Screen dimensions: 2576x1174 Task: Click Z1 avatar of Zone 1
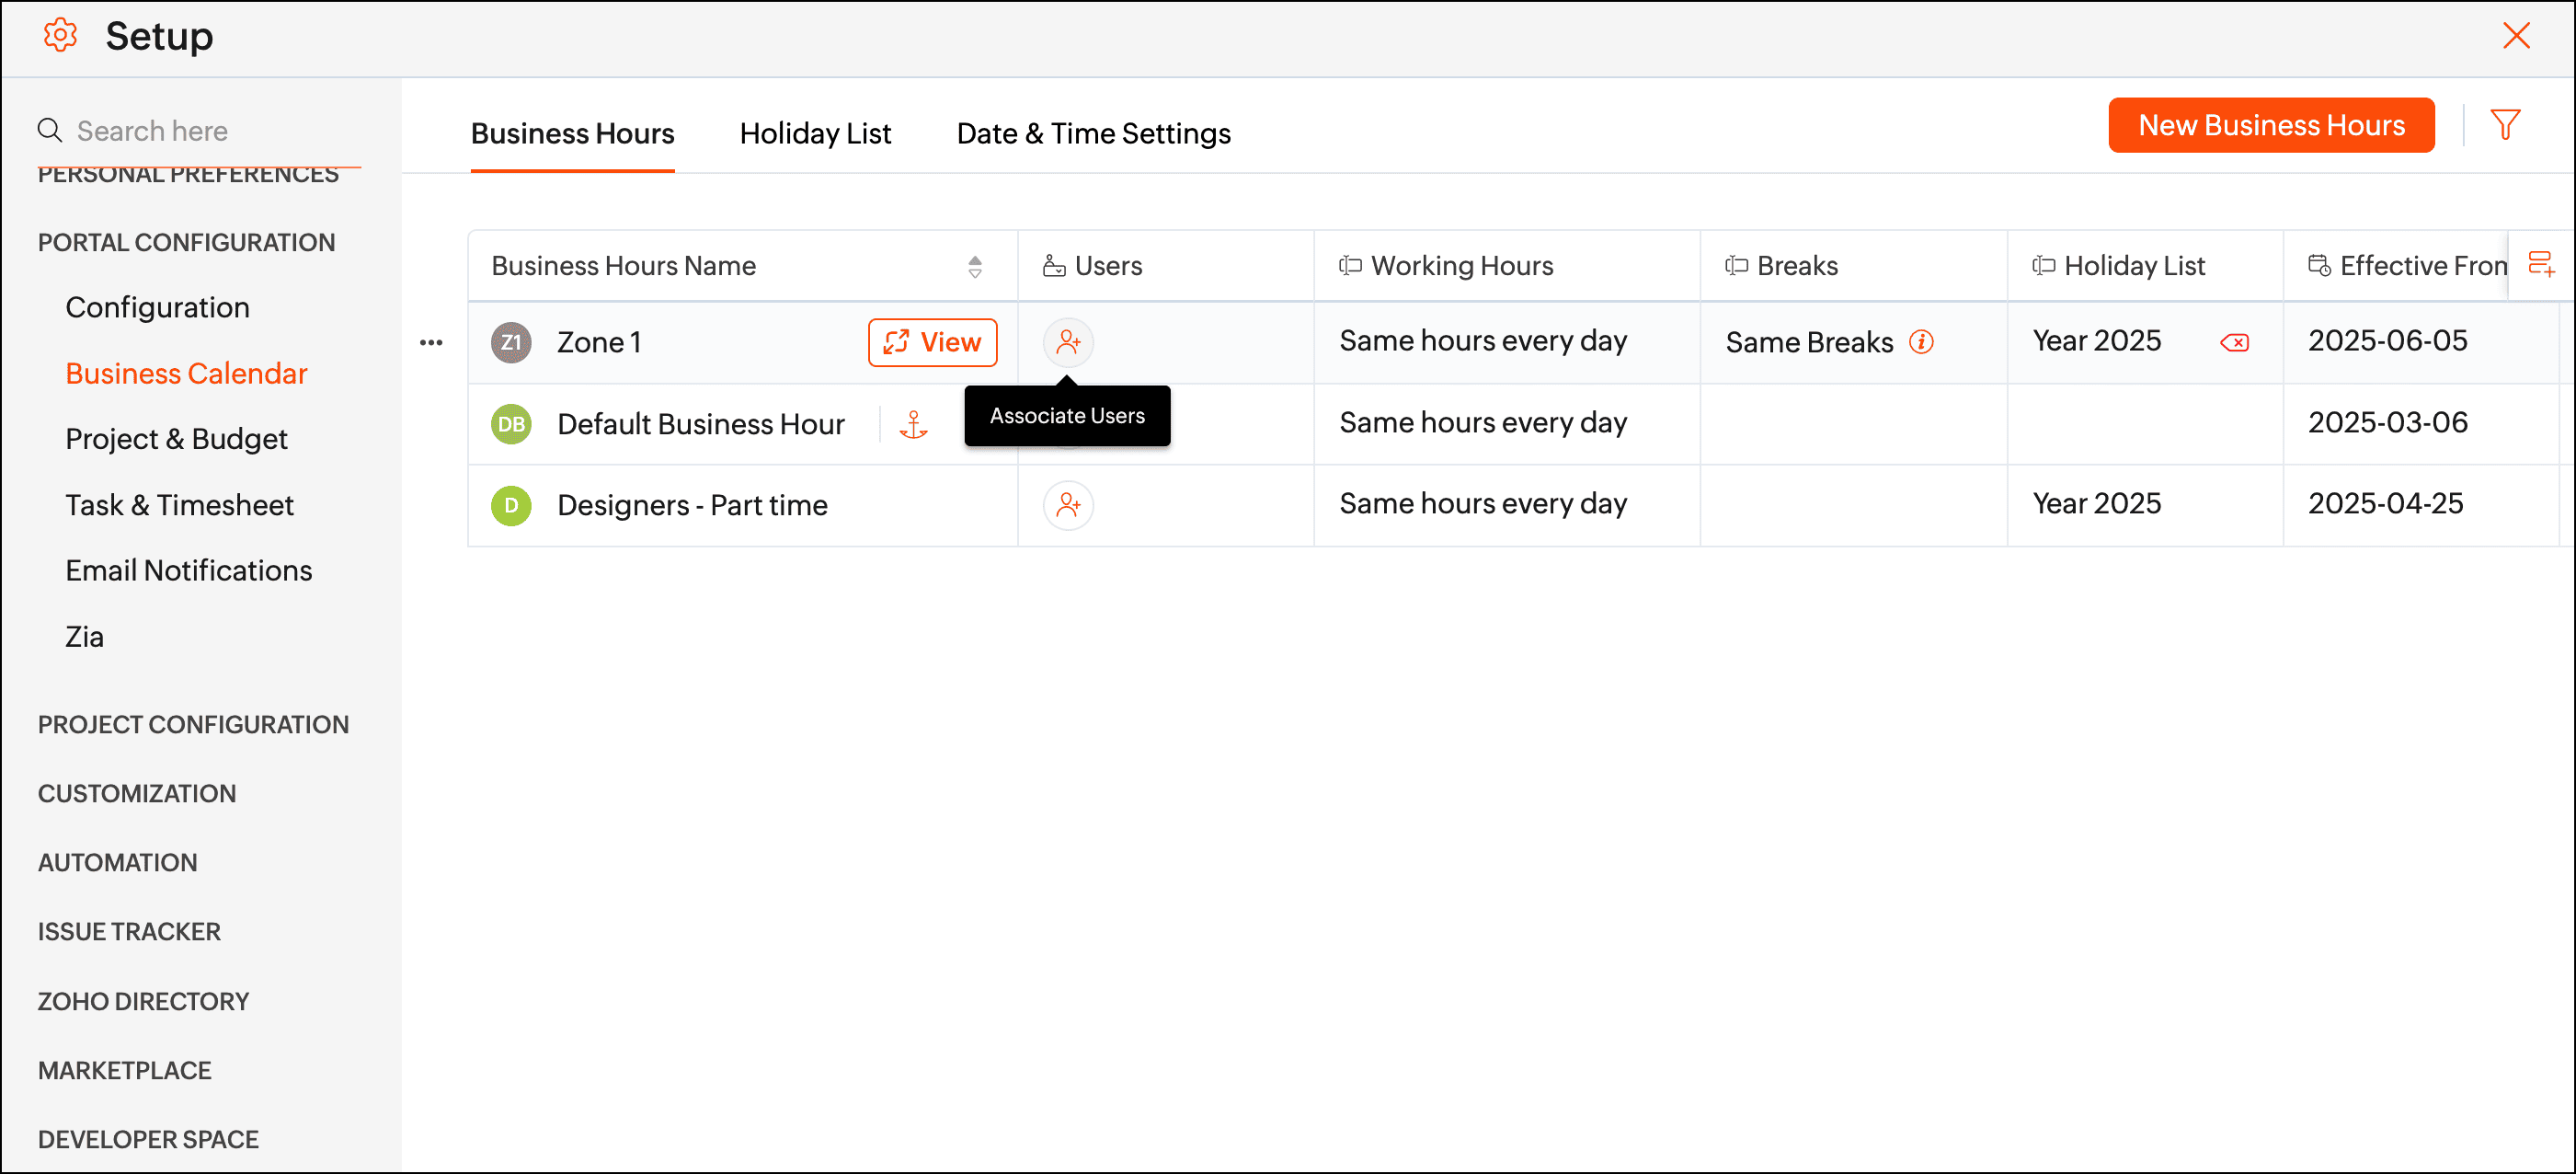pos(511,342)
